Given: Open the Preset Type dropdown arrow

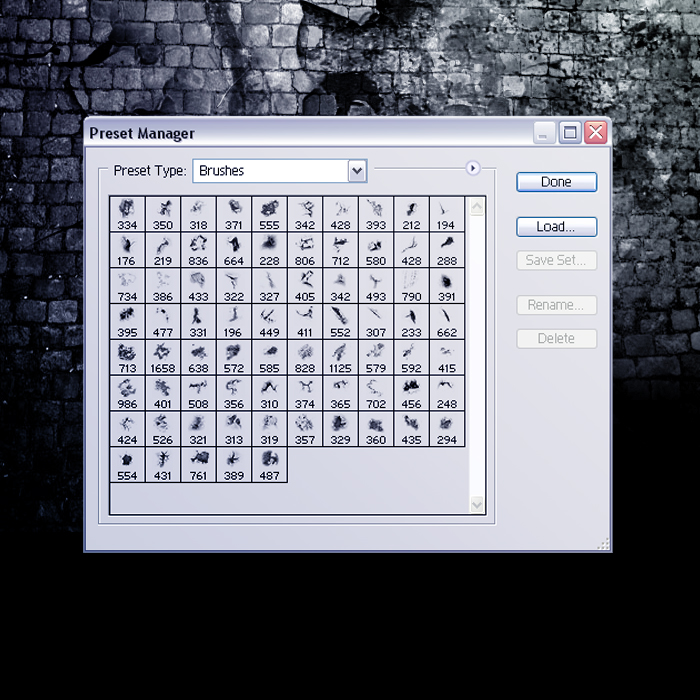Looking at the screenshot, I should click(357, 171).
